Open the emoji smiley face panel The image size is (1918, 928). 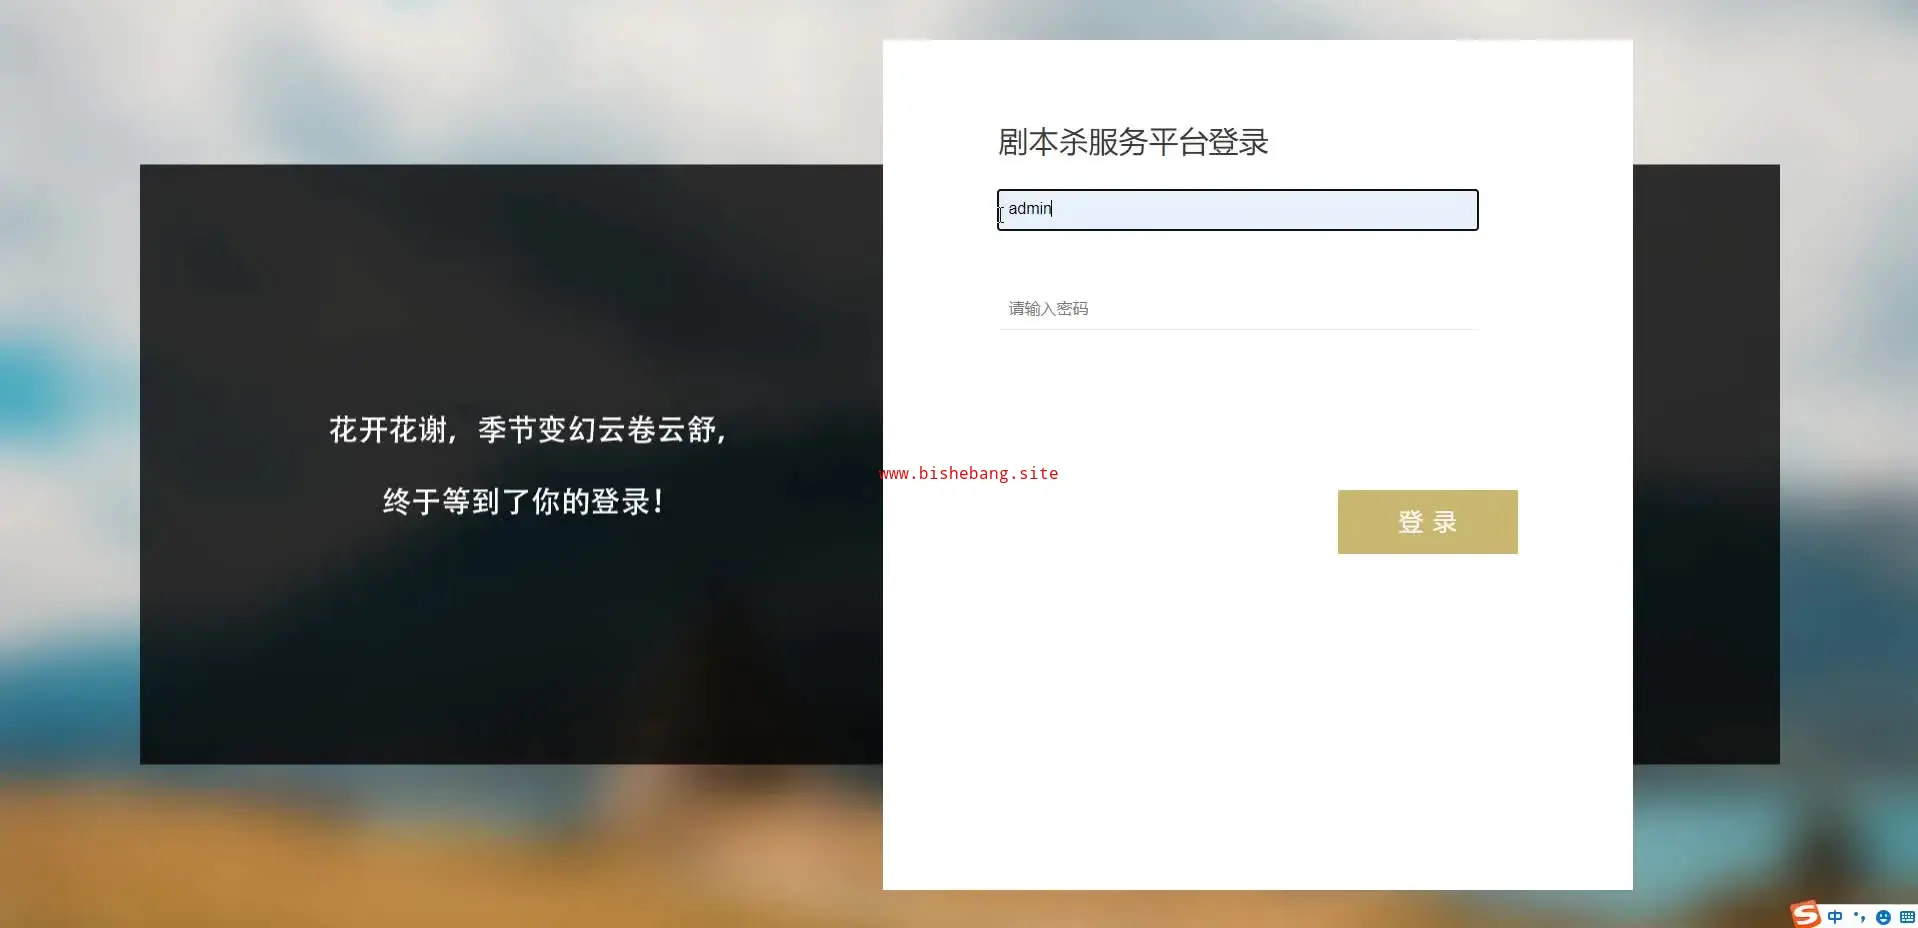[x=1883, y=917]
